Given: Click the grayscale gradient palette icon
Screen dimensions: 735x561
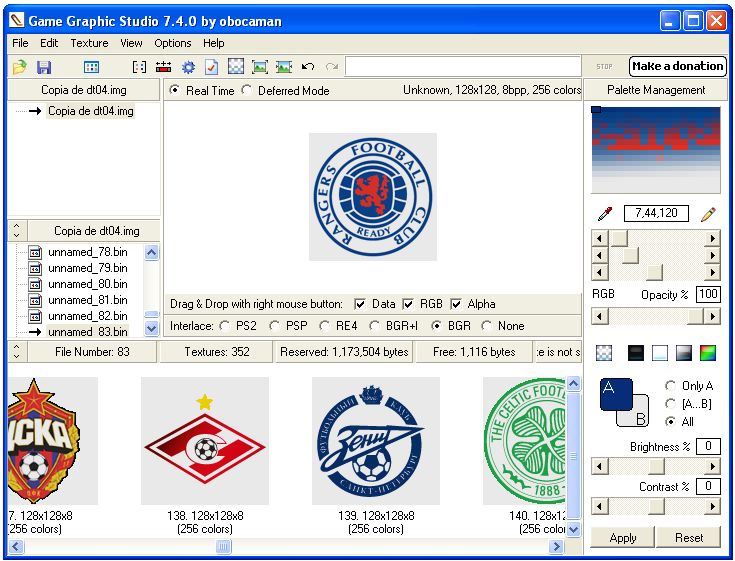Looking at the screenshot, I should pos(684,352).
